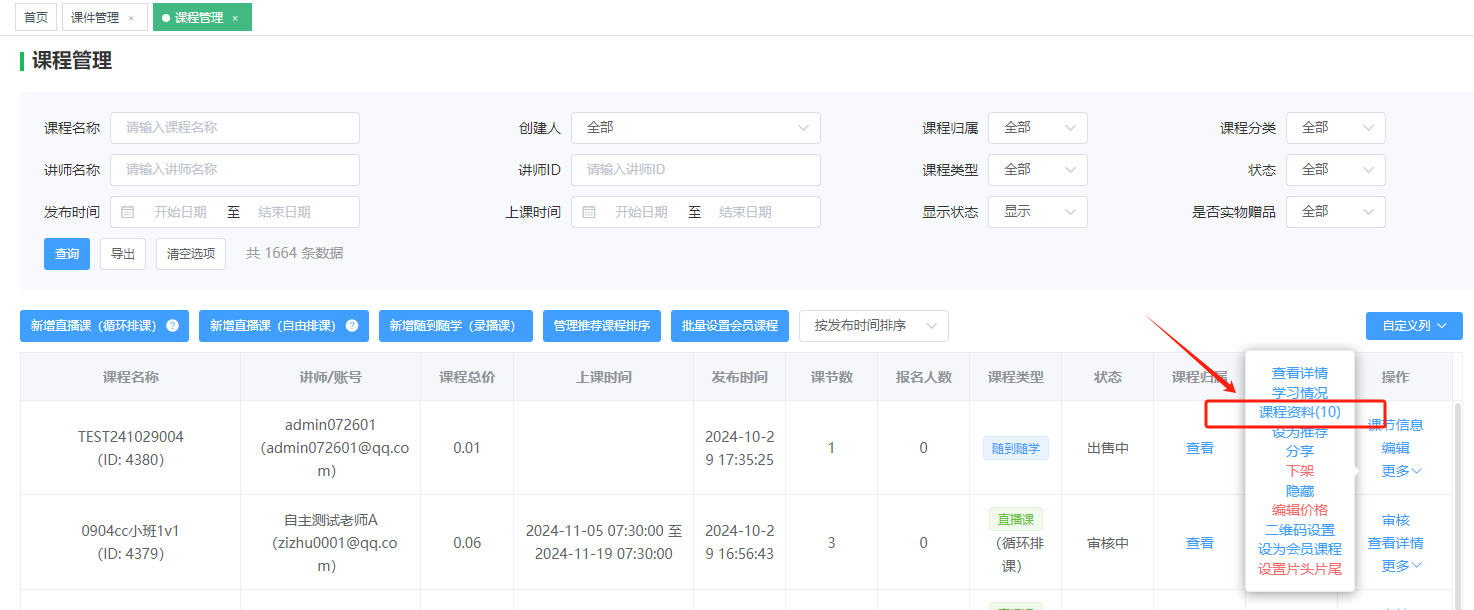
Task: Switch to the 首页 tab
Action: click(x=36, y=18)
